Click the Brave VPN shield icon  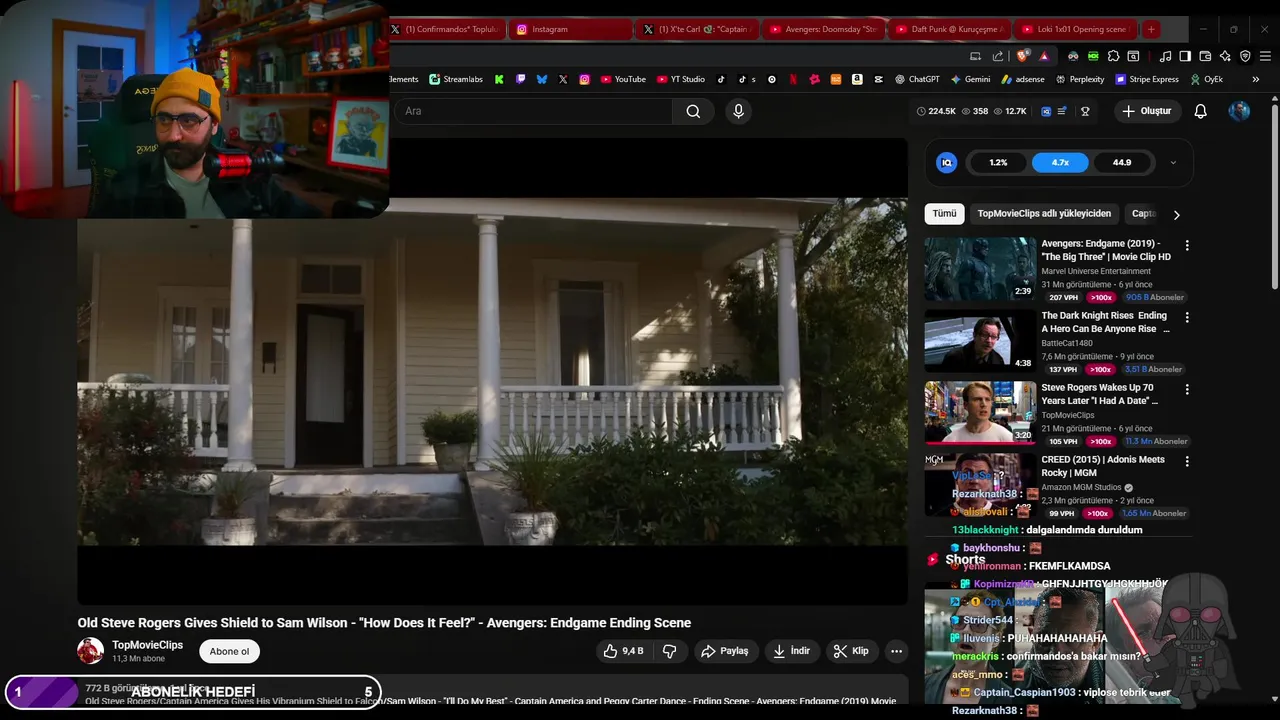(x=1245, y=56)
